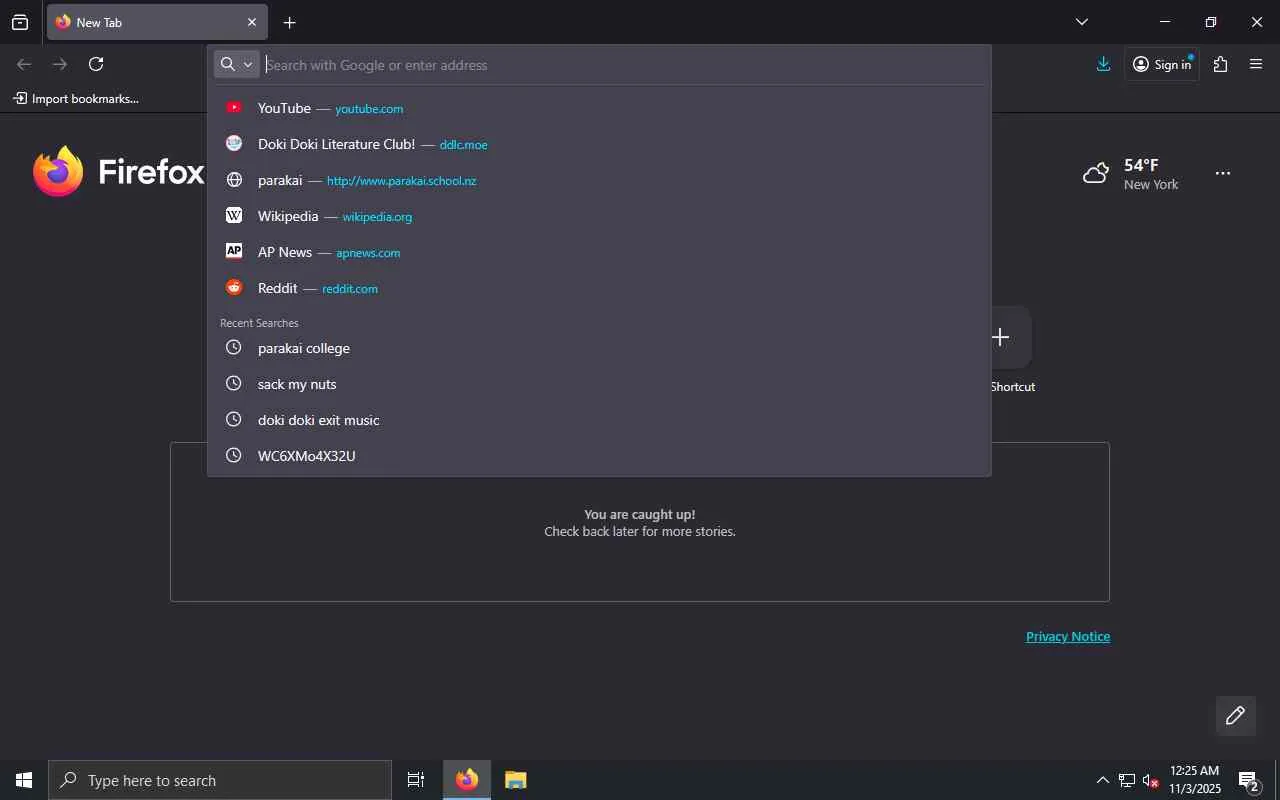Click the clock icon beside 'parakai college'
Viewport: 1280px width, 800px height.
[x=234, y=347]
